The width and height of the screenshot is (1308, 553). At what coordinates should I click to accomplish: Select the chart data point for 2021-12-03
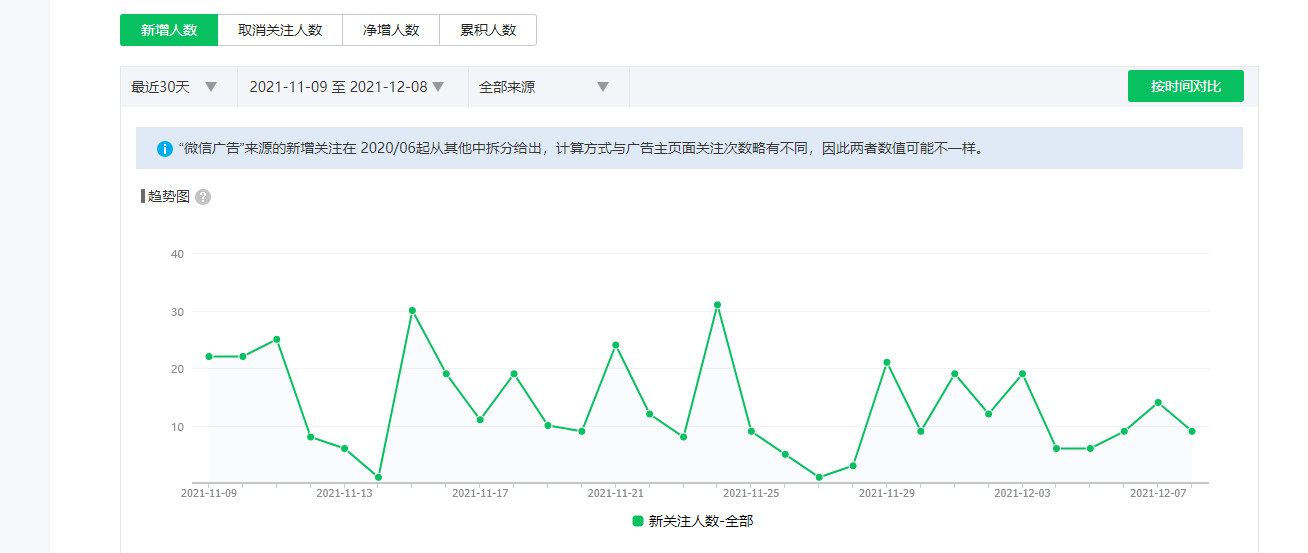(1022, 374)
